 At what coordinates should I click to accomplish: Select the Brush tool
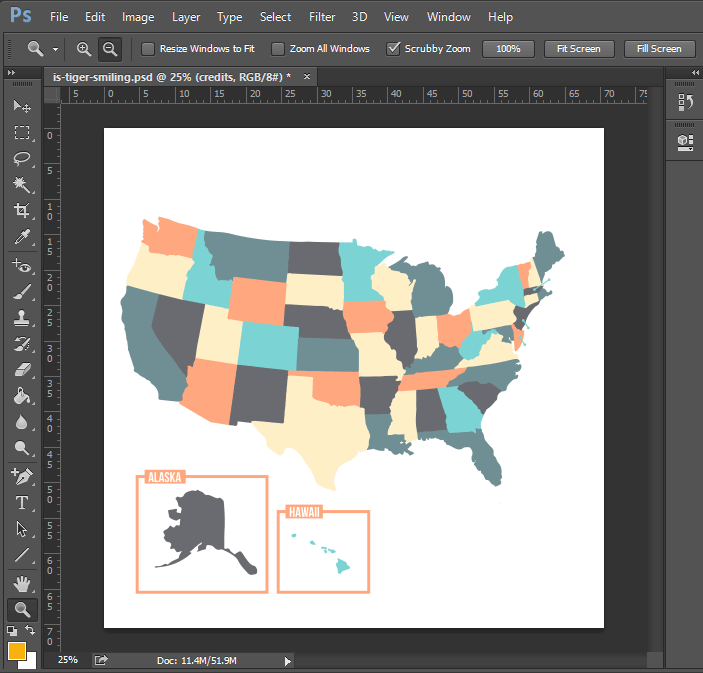(21, 292)
